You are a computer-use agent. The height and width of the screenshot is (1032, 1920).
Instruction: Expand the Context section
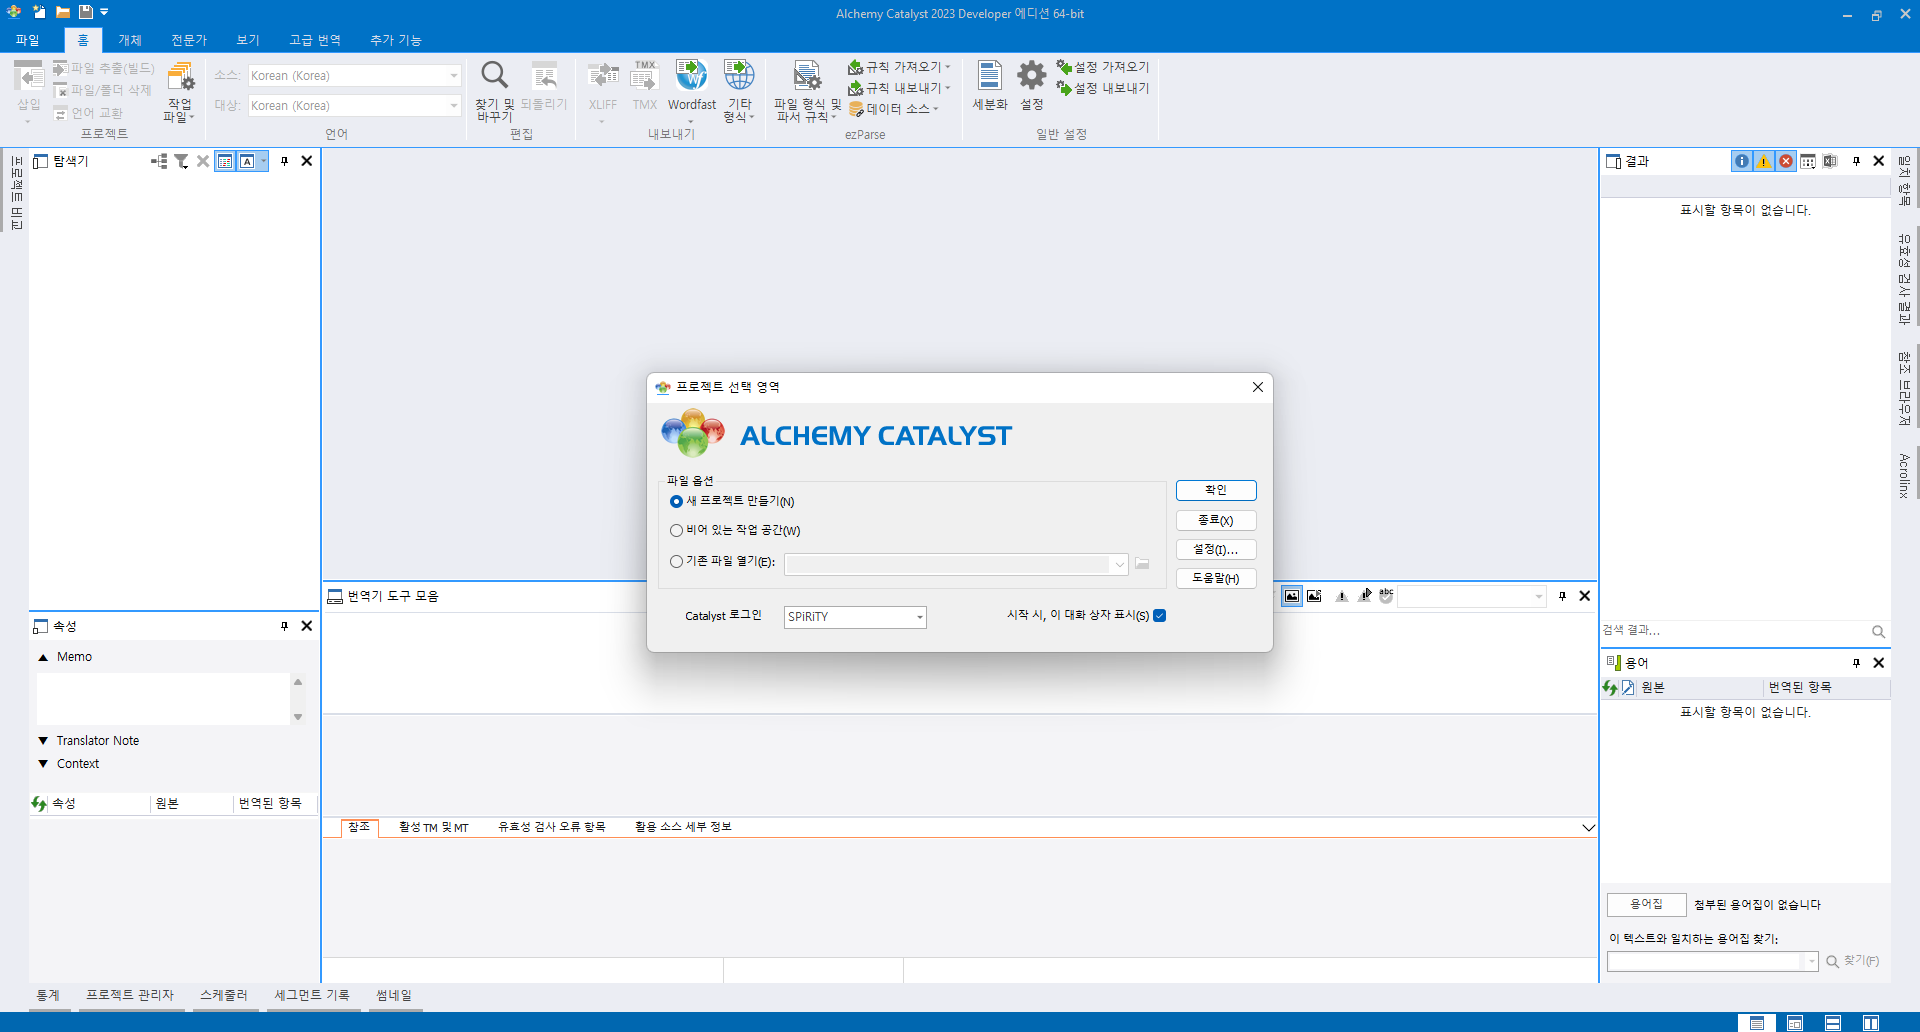tap(43, 764)
